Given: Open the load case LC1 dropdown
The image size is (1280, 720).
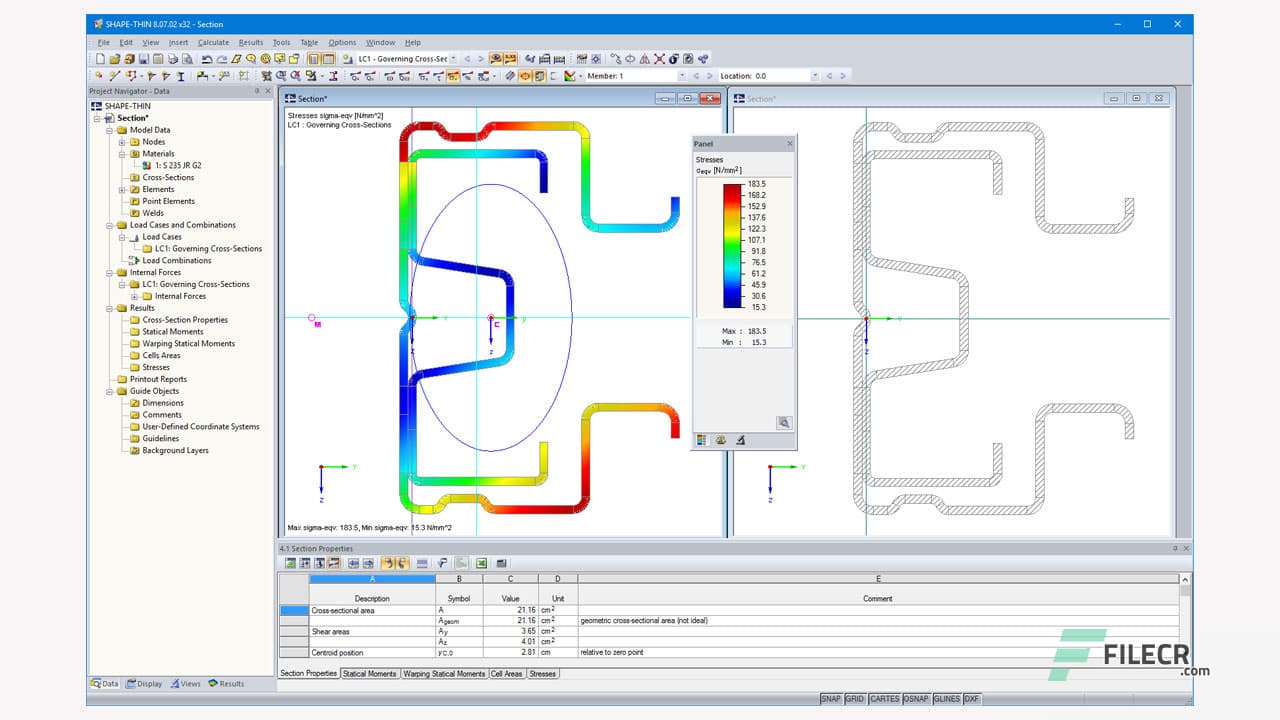Looking at the screenshot, I should click(453, 59).
